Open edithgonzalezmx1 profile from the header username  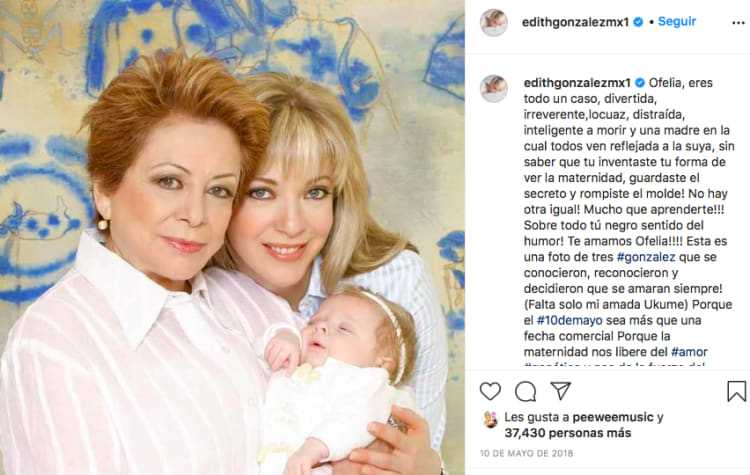[x=575, y=22]
